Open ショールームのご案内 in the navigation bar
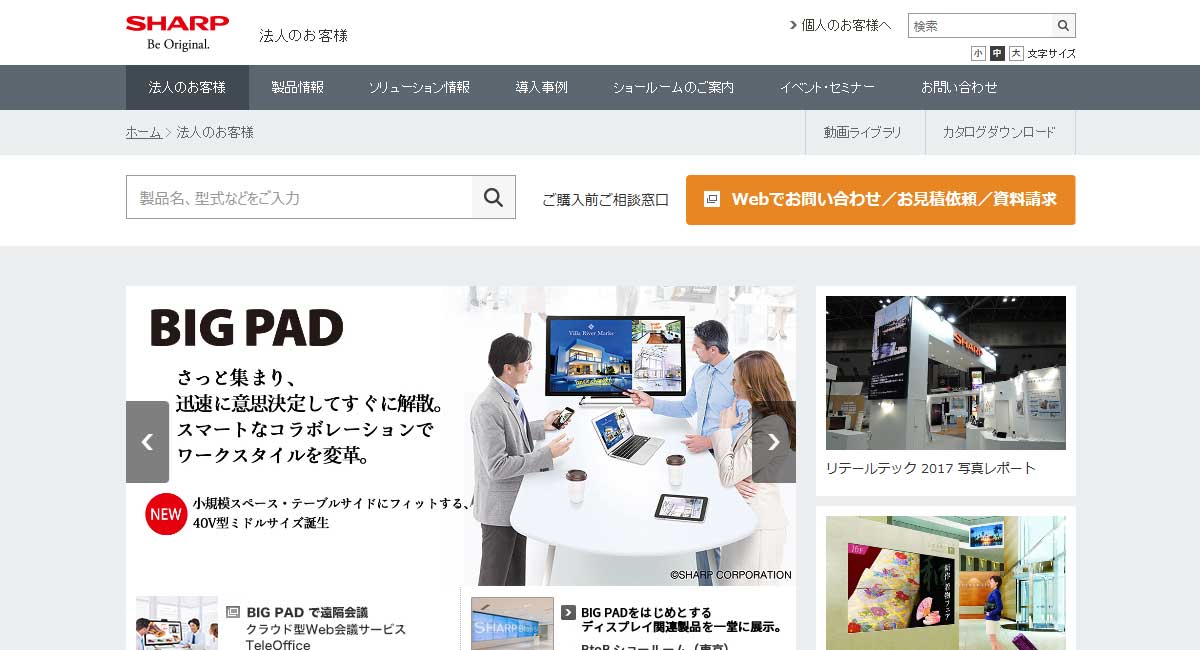This screenshot has width=1200, height=650. tap(673, 87)
